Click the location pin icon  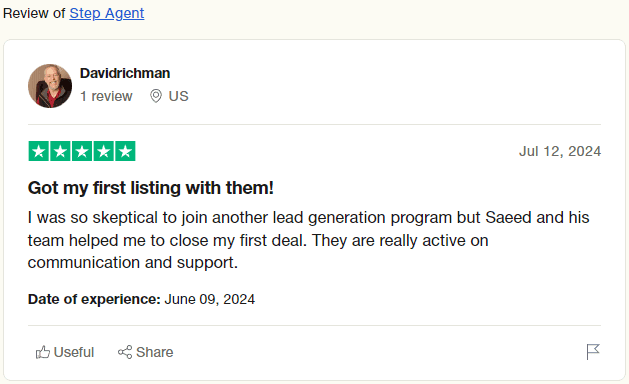click(156, 96)
